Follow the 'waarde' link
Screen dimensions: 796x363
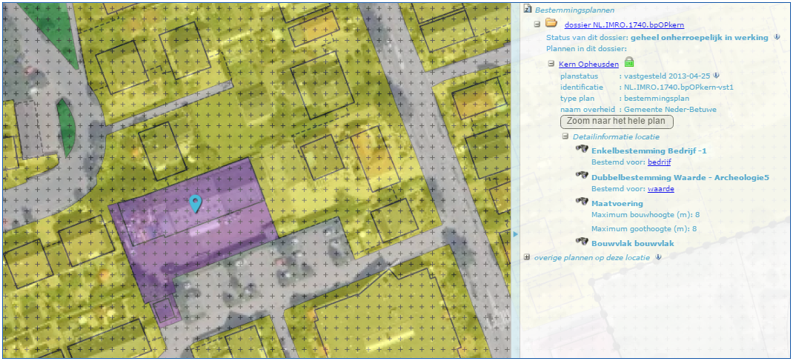[661, 188]
